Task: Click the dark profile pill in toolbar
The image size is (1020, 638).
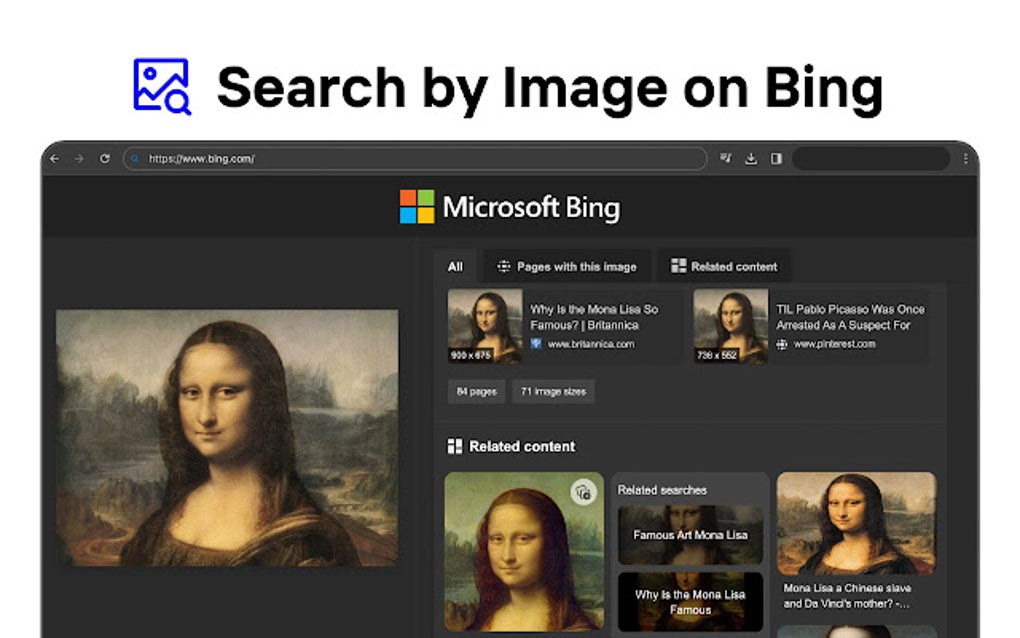Action: (871, 159)
